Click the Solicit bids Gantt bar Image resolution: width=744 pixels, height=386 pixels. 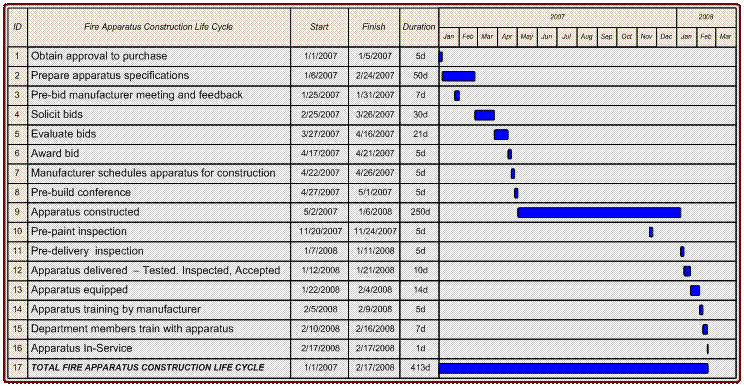point(484,115)
